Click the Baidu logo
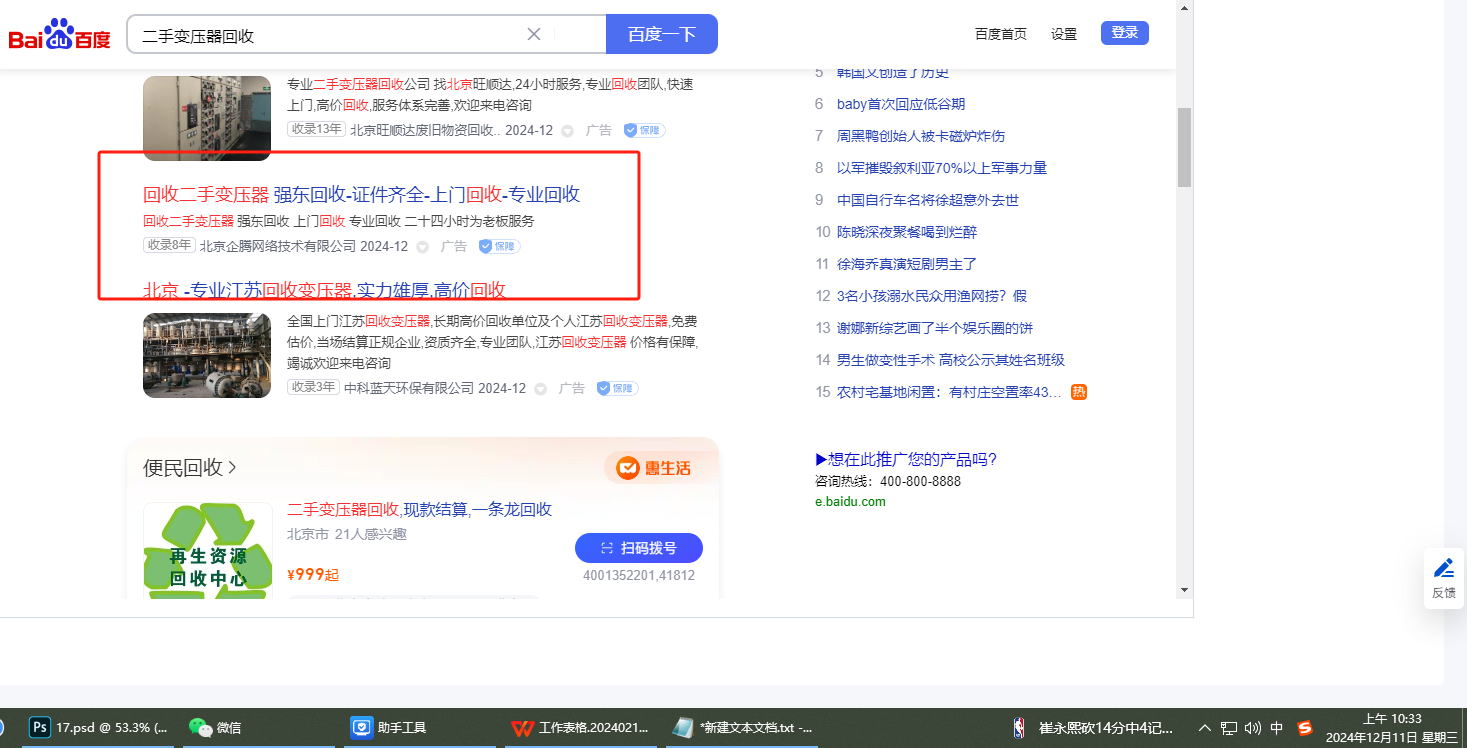1467x748 pixels. pos(59,35)
